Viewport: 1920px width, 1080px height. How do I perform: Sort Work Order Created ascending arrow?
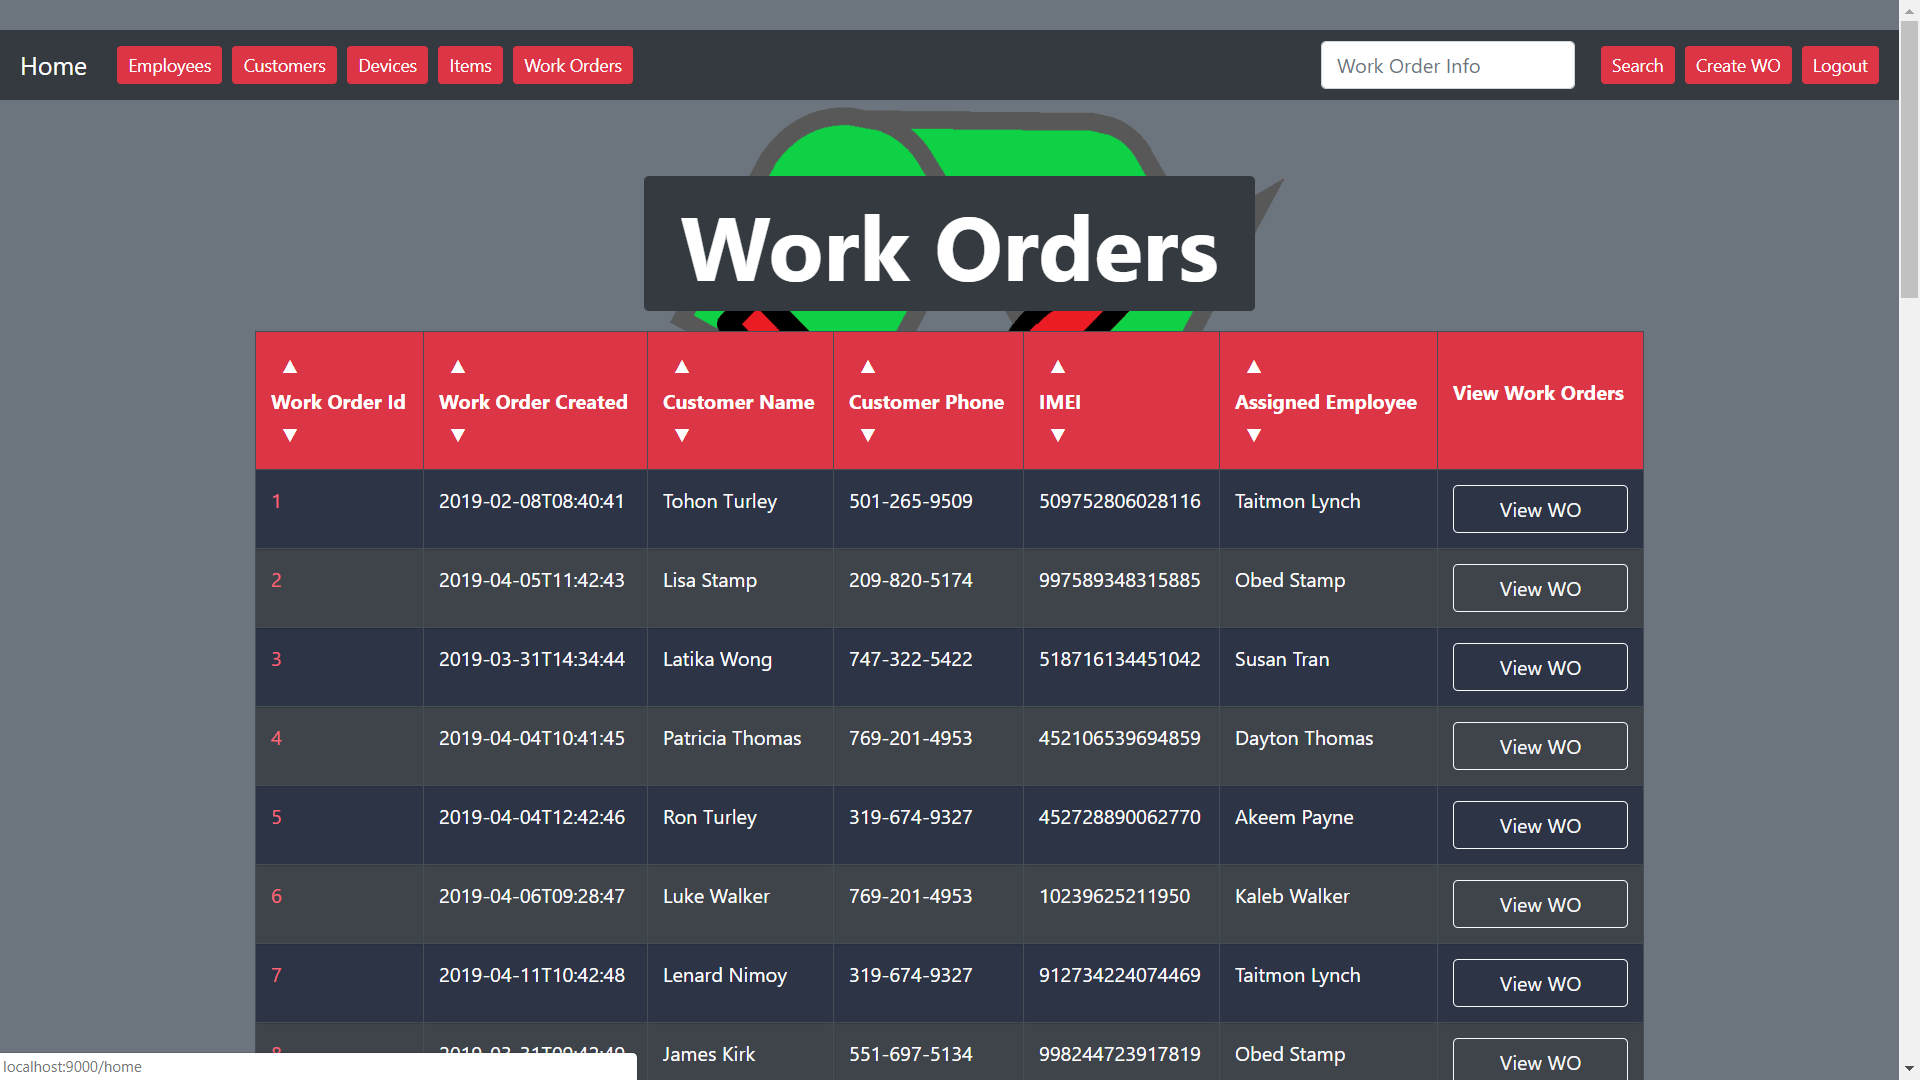458,367
